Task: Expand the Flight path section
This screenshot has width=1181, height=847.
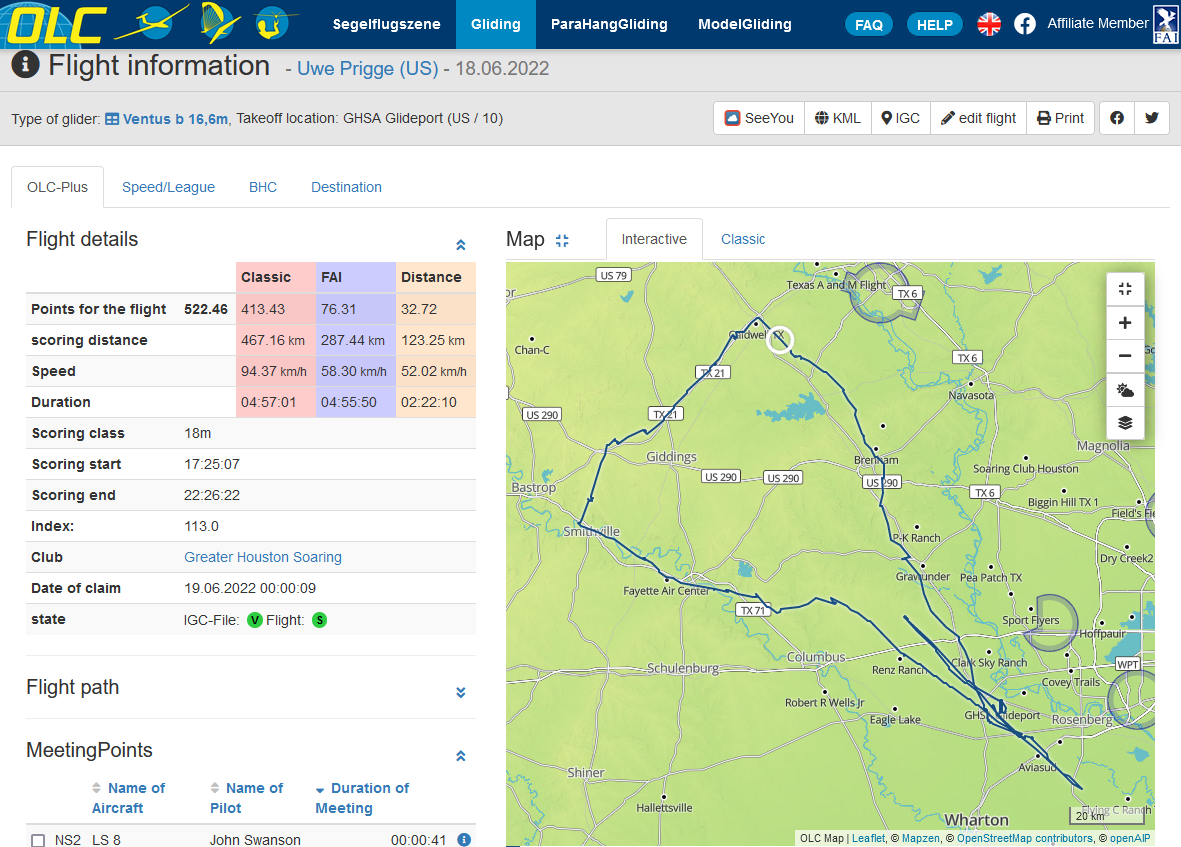Action: pos(461,692)
